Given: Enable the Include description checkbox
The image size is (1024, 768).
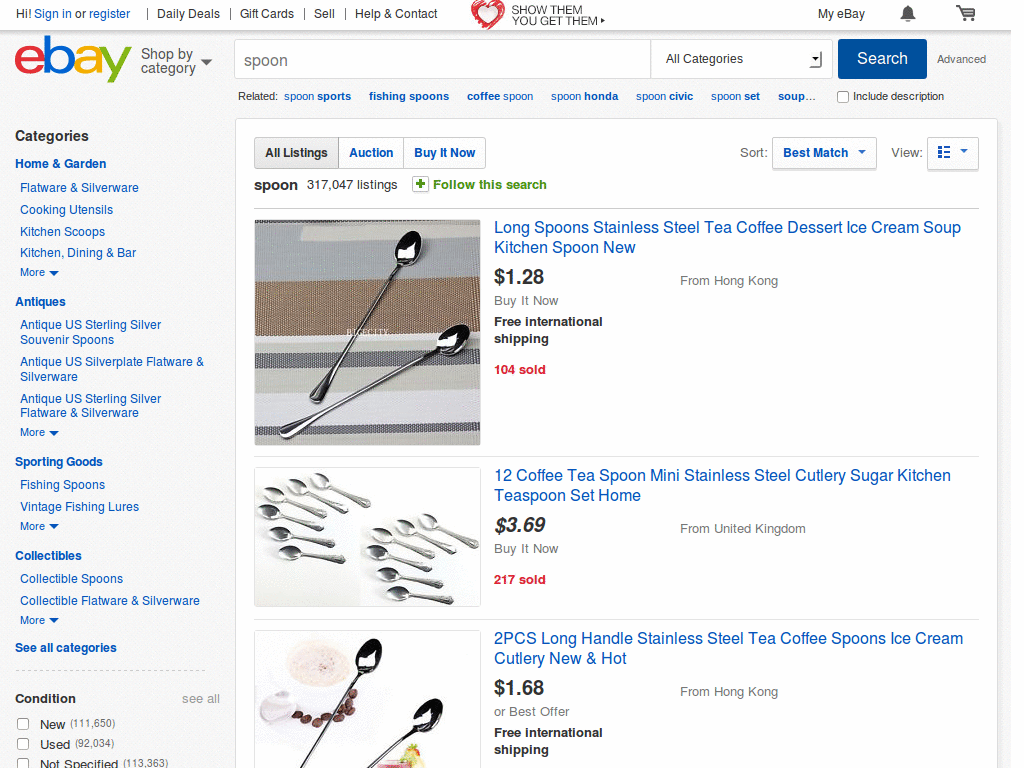Looking at the screenshot, I should [843, 96].
